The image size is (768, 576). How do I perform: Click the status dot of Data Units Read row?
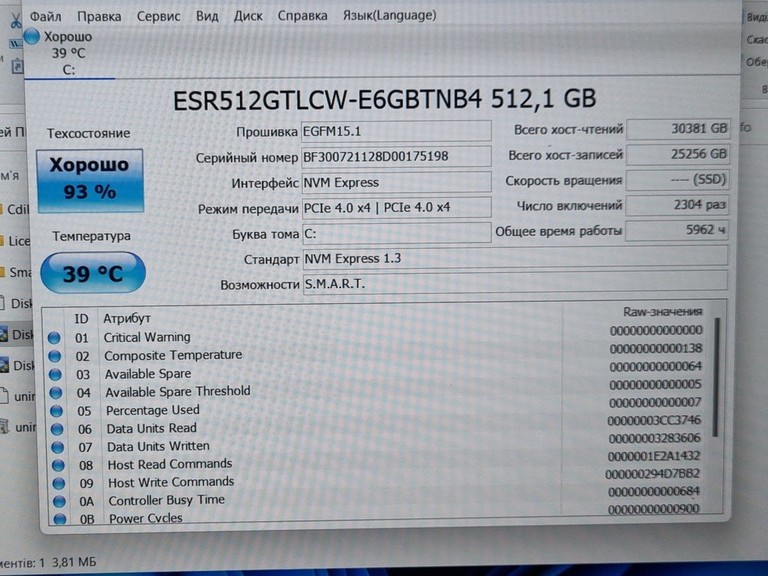[57, 429]
